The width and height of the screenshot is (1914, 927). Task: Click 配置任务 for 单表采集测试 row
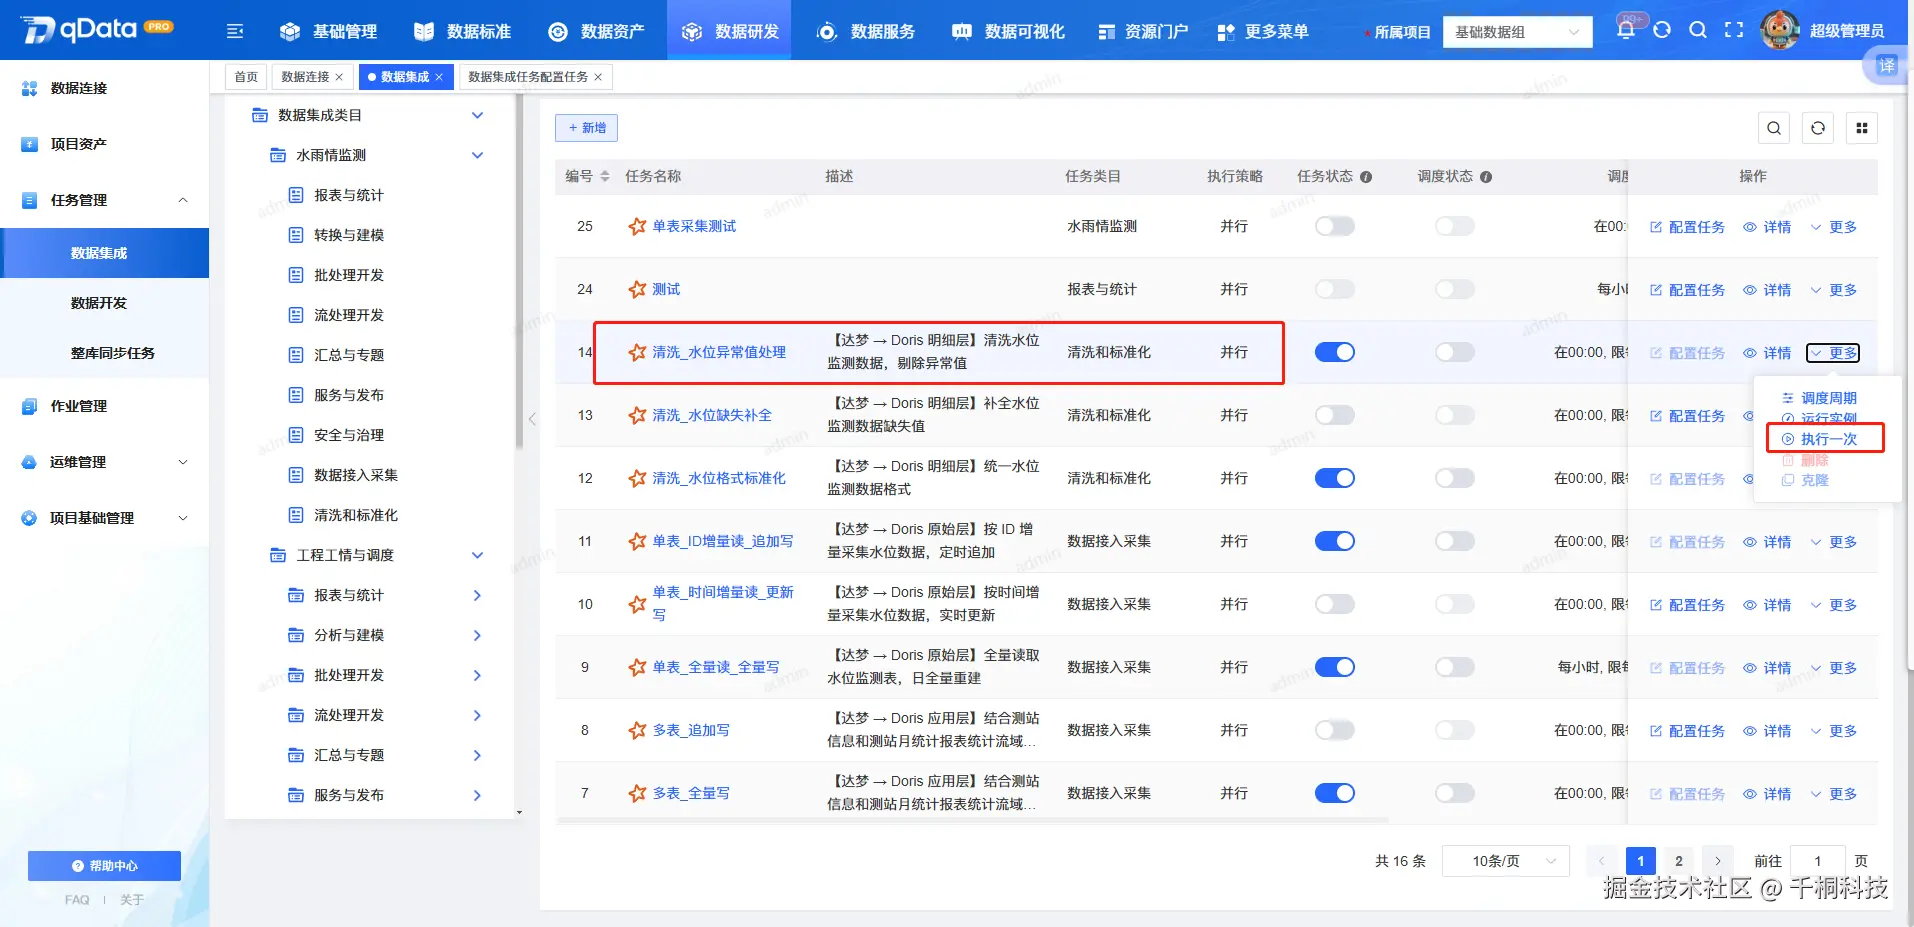tap(1687, 227)
